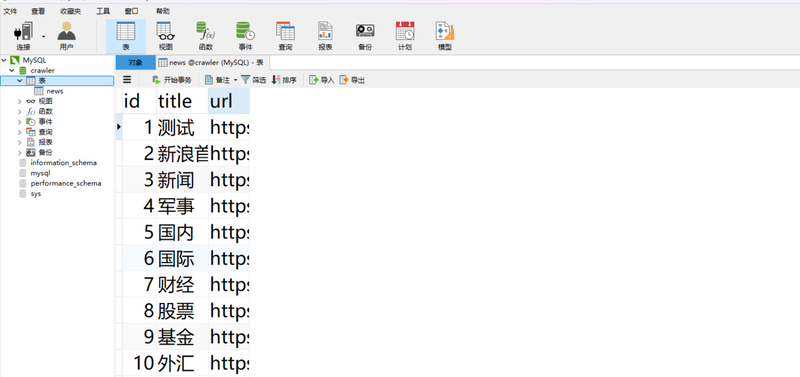Expand the 视图 tree node

[x=20, y=101]
